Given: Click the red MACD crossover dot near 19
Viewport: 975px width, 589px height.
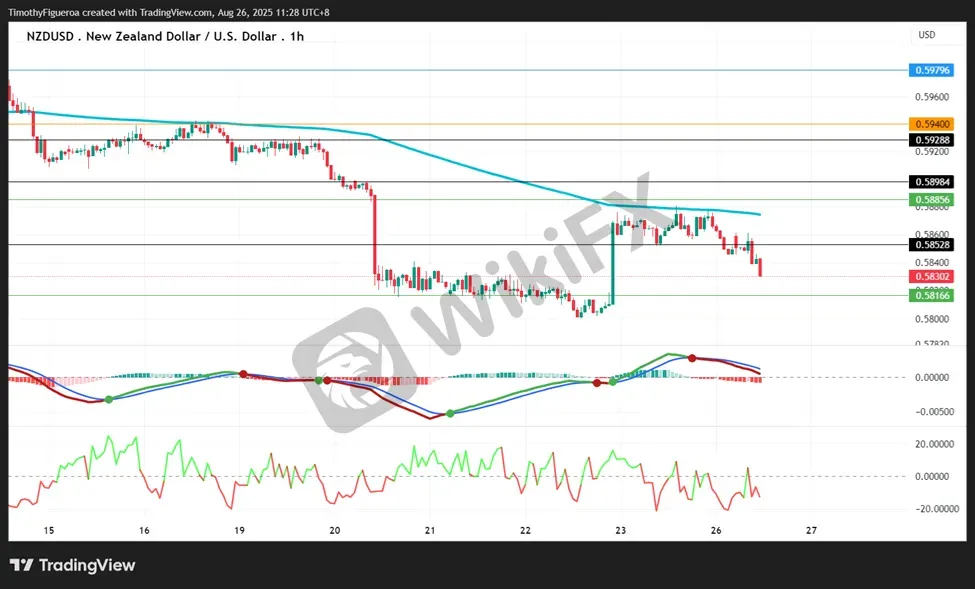Looking at the screenshot, I should (244, 374).
